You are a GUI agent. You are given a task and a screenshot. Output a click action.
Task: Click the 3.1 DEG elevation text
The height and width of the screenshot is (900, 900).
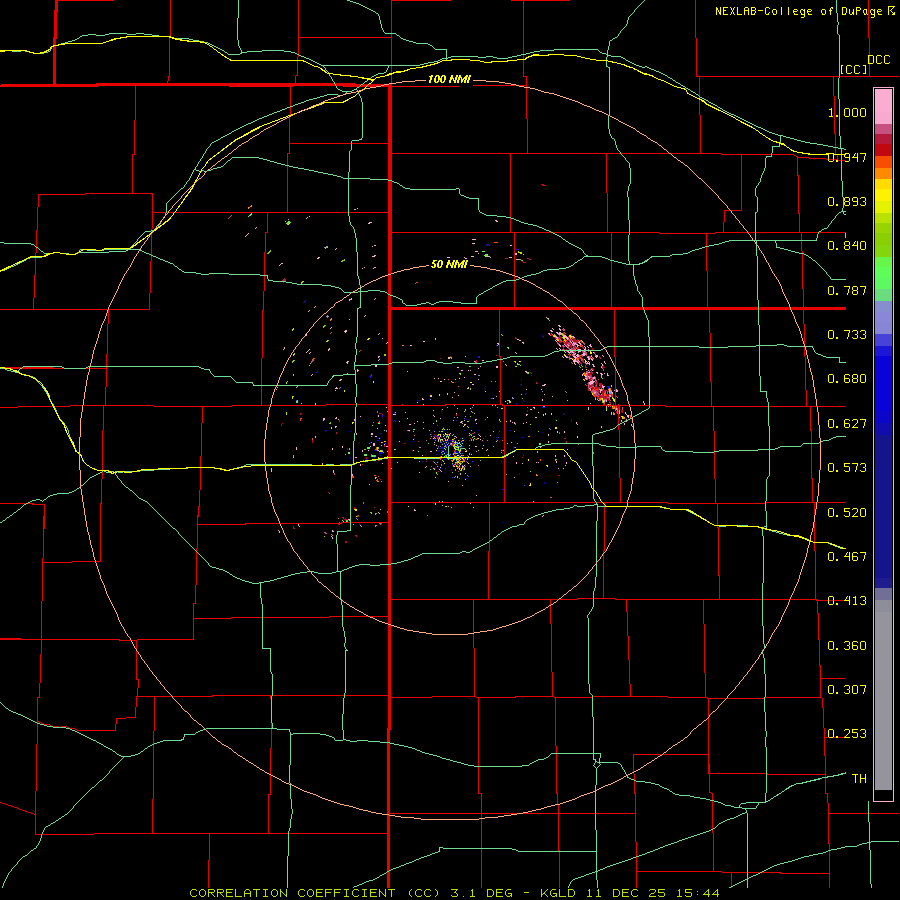tap(482, 893)
